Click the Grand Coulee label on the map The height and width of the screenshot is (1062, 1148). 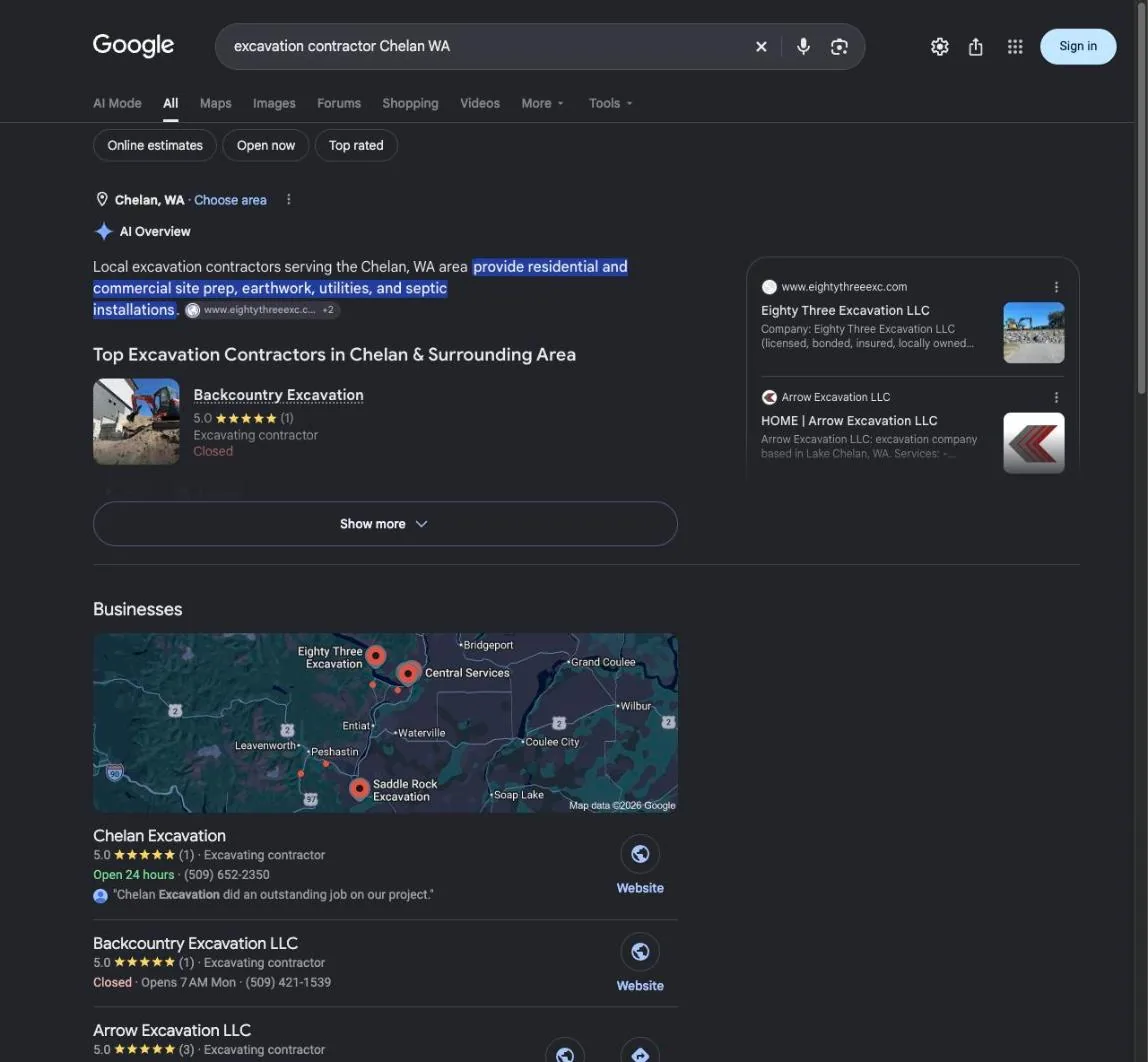click(x=603, y=662)
